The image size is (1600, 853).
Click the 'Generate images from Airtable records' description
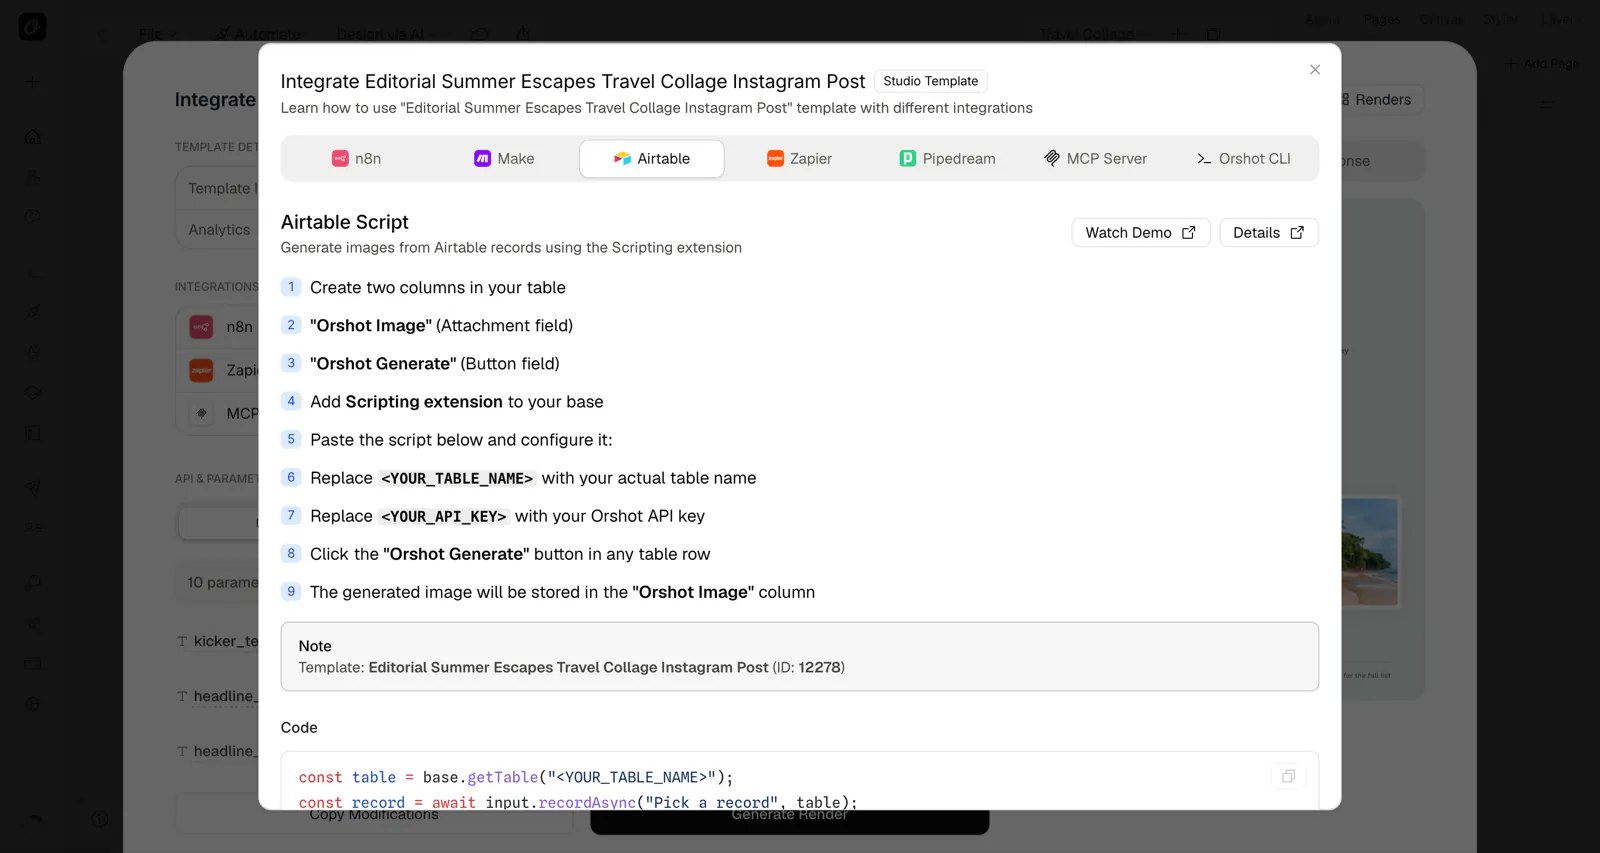[x=511, y=248]
